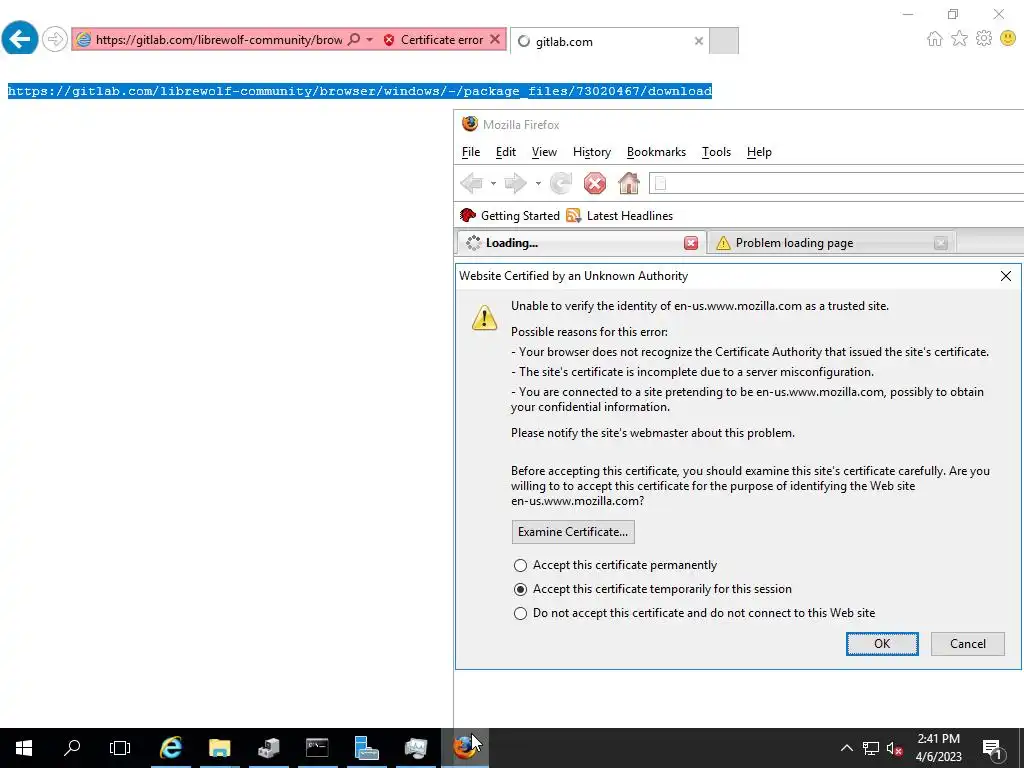1024x768 pixels.
Task: Open Firefox Help menu
Action: pyautogui.click(x=759, y=152)
